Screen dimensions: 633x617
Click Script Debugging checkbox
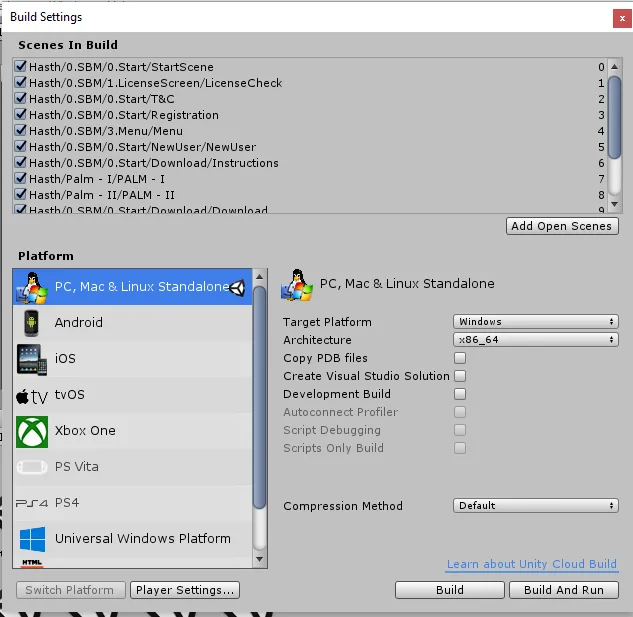tap(460, 430)
